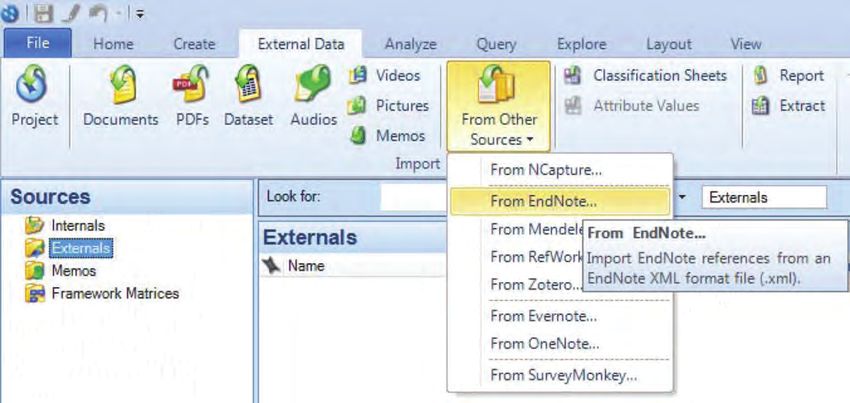Switch to the Create ribbon tab
Image resolution: width=850 pixels, height=403 pixels.
194,44
